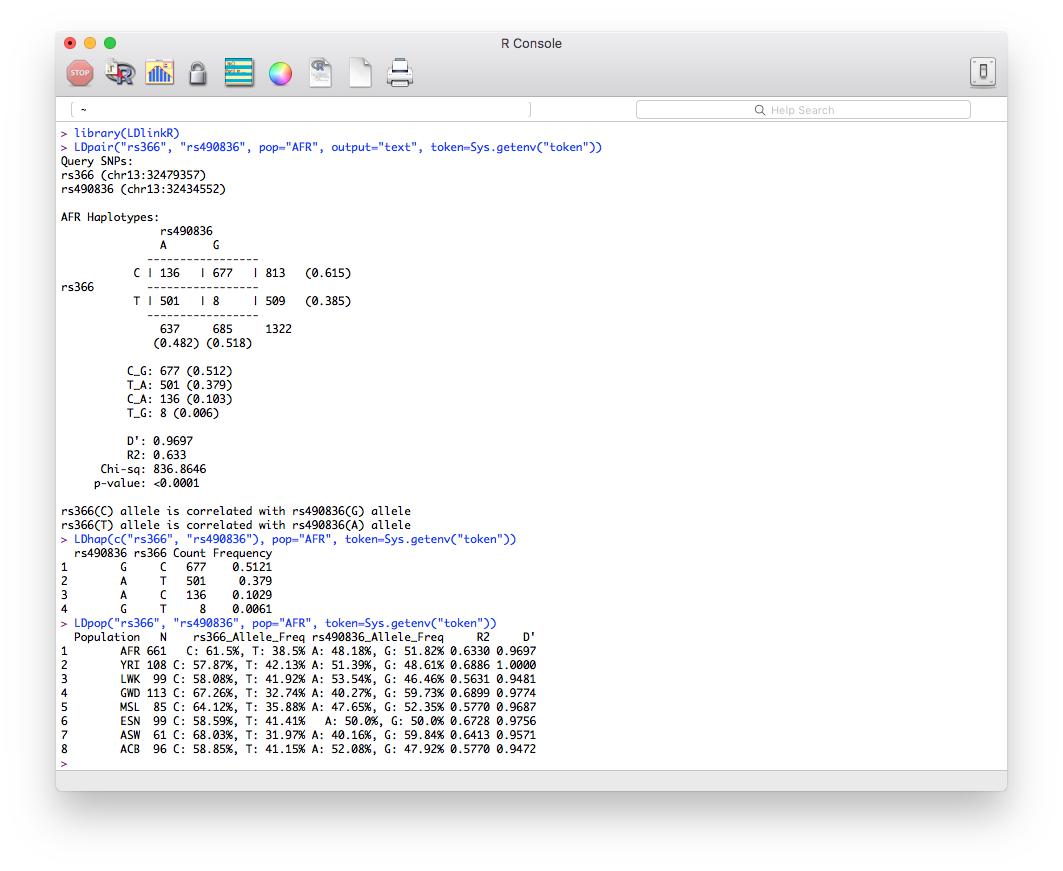The width and height of the screenshot is (1063, 871).
Task: Click the YRI population row
Action: 299,665
